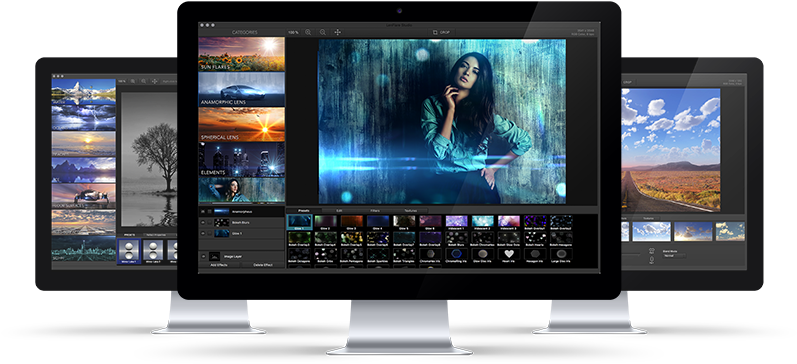Switch to the Presets tab in center window

(304, 210)
